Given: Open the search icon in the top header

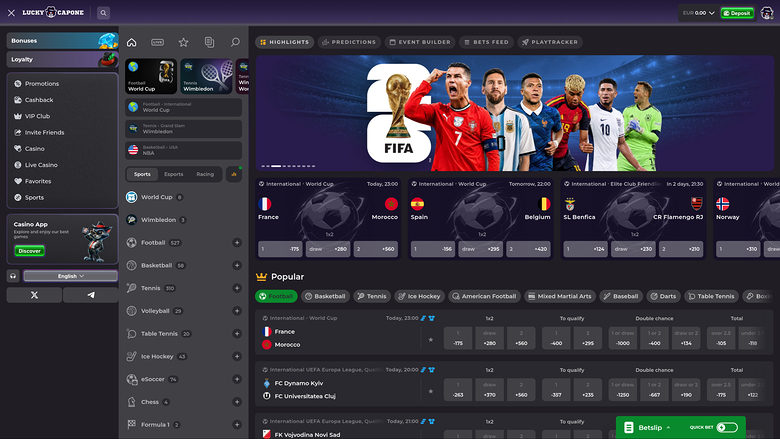Looking at the screenshot, I should click(103, 13).
